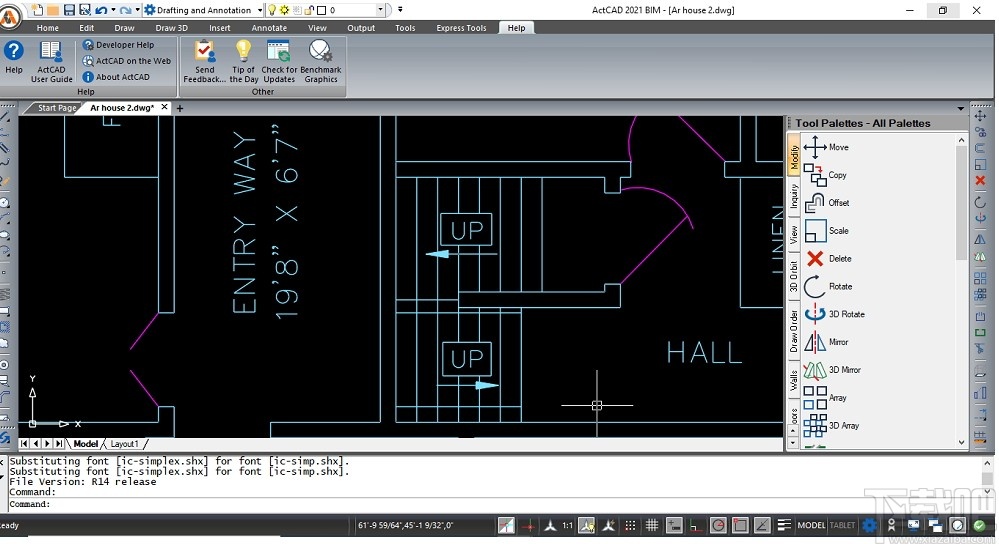Switch to the Draw 3D ribbon tab
Viewport: 999px width, 544px height.
point(171,28)
